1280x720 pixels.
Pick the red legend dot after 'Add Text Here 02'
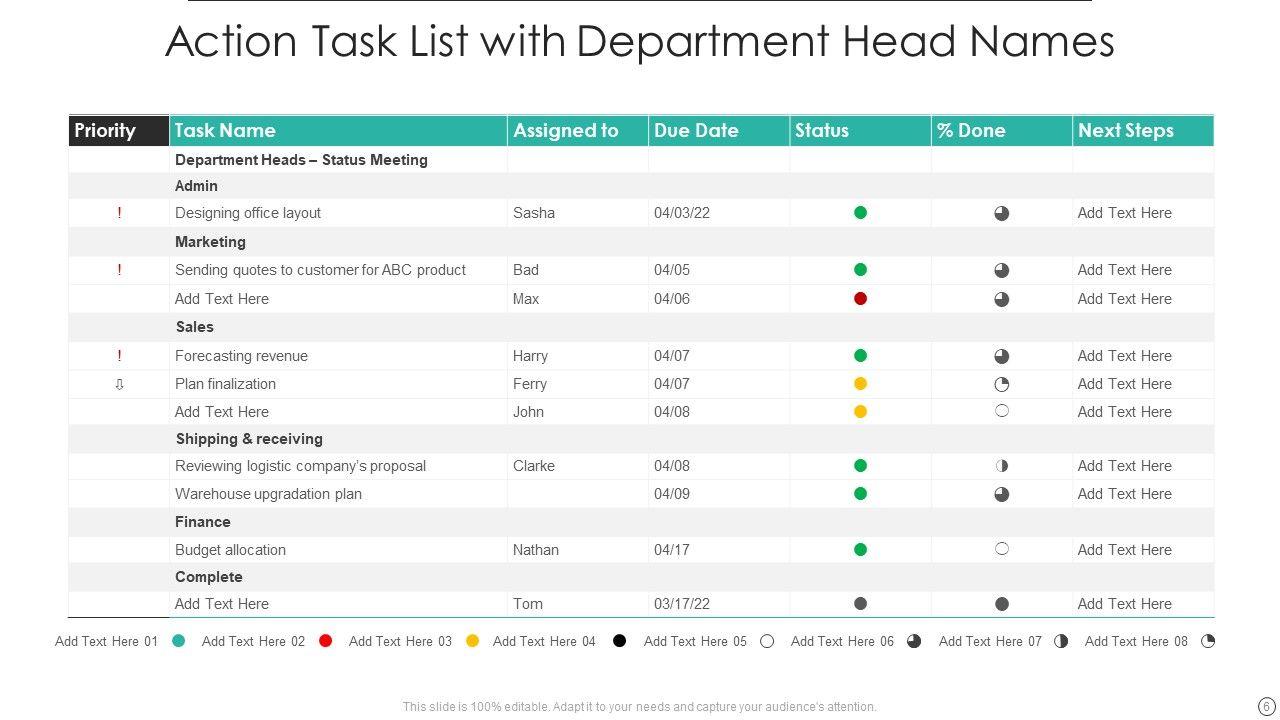[325, 642]
